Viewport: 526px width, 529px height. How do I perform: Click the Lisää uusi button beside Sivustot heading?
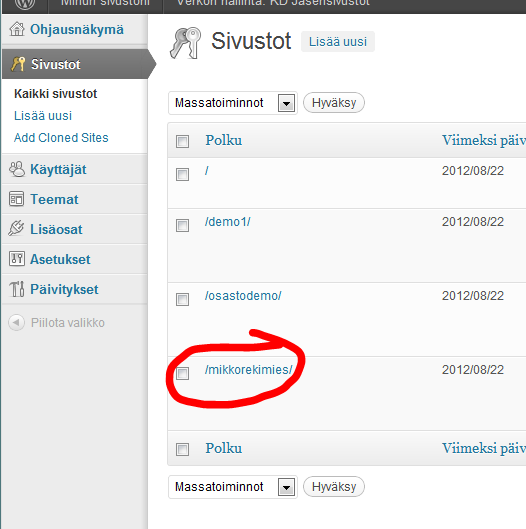click(x=338, y=41)
